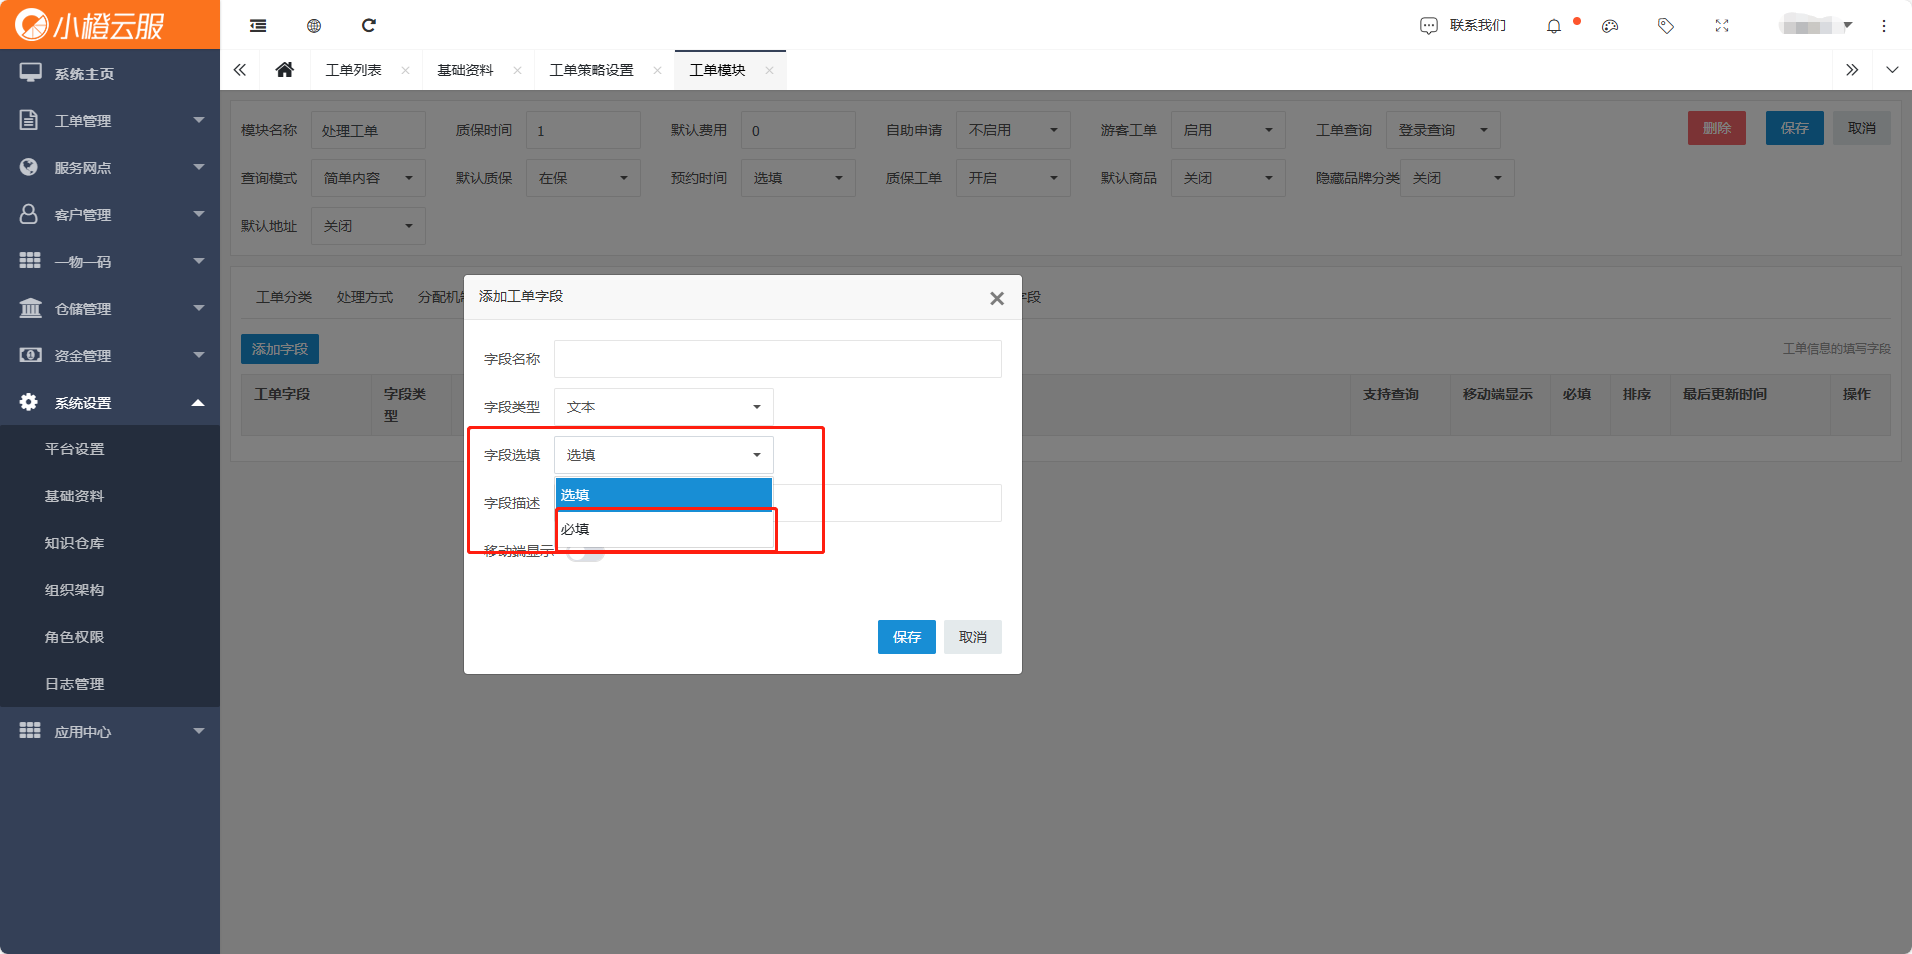Open the theme palette icon
1912x954 pixels.
(x=1610, y=26)
